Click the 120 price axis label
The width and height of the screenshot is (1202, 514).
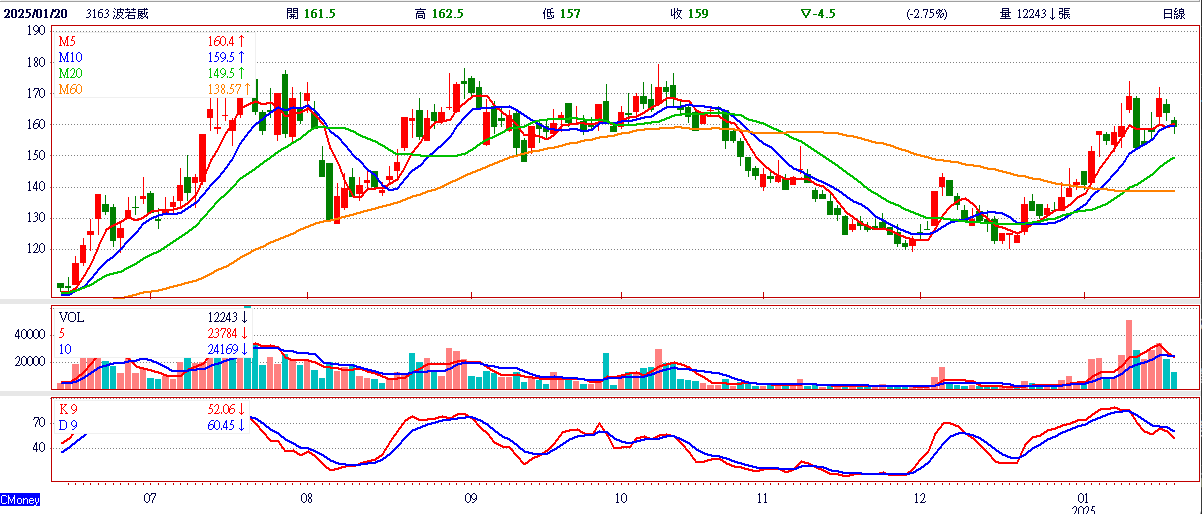tap(36, 248)
